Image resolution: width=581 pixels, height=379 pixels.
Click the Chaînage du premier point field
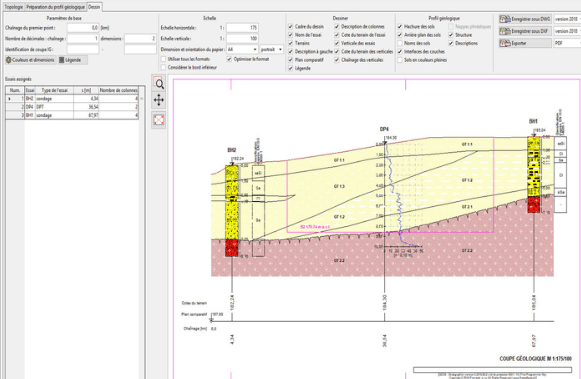point(83,28)
